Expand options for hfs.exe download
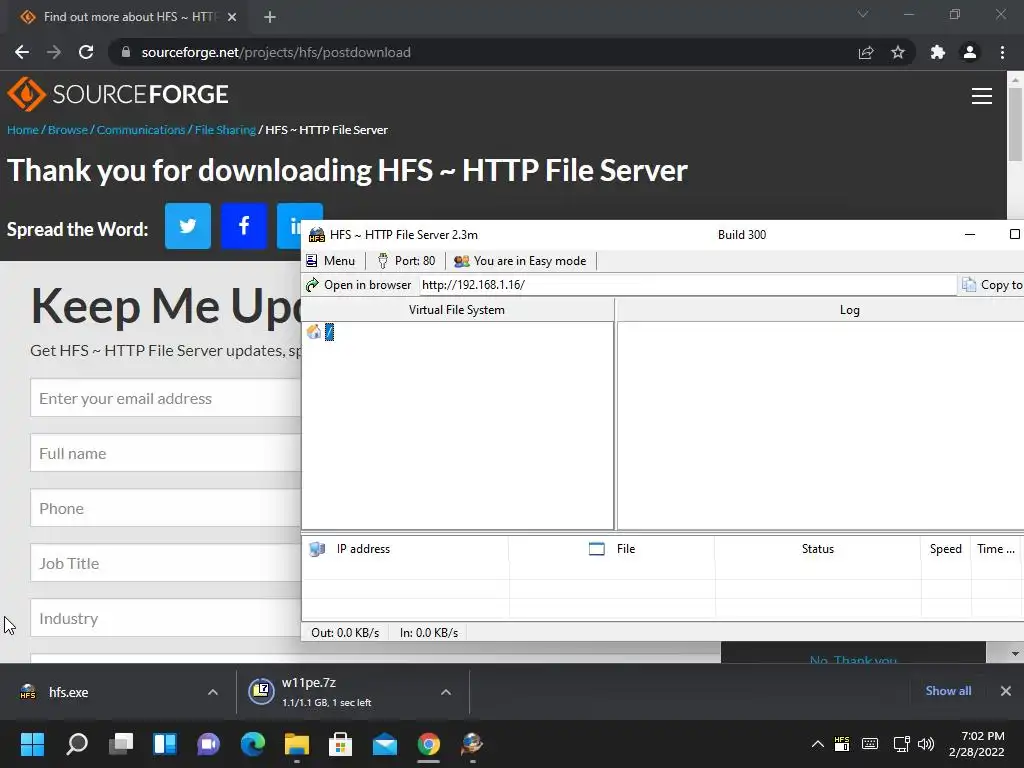The height and width of the screenshot is (768, 1024). click(x=213, y=692)
